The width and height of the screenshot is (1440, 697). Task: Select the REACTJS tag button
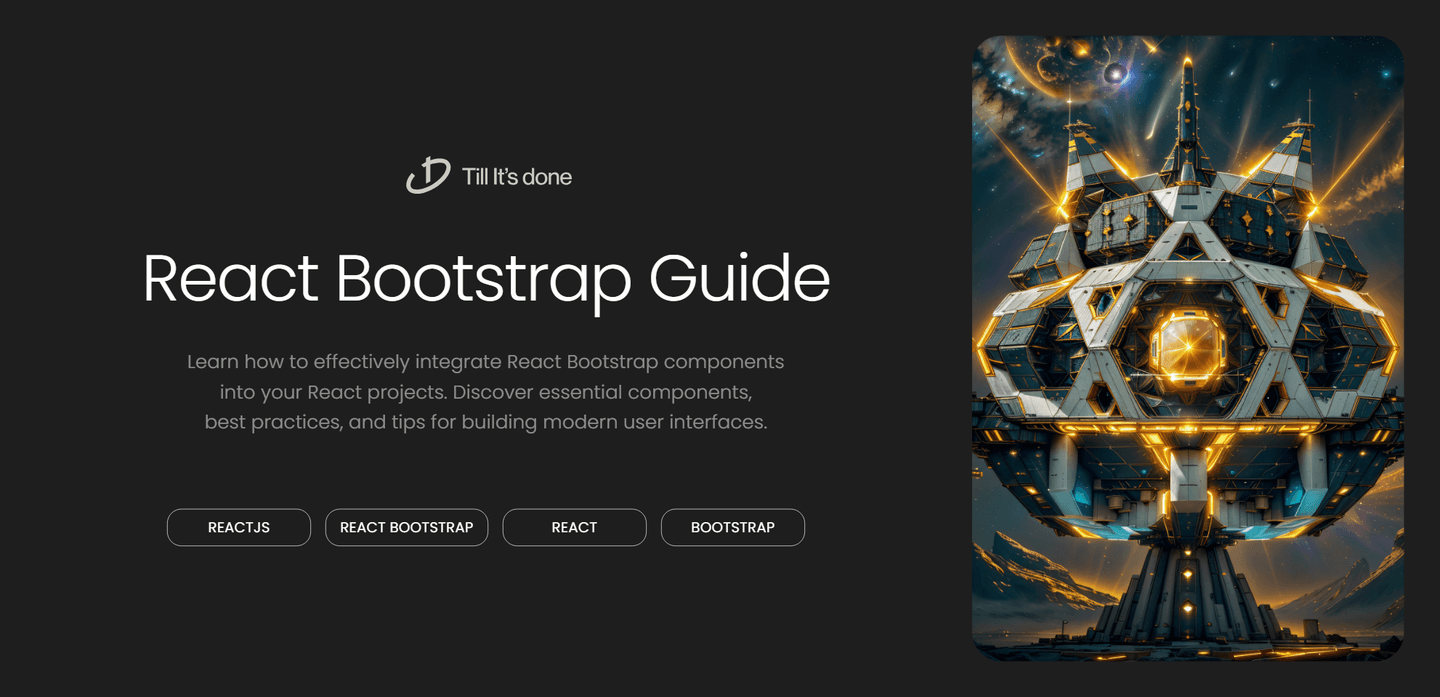tap(239, 527)
